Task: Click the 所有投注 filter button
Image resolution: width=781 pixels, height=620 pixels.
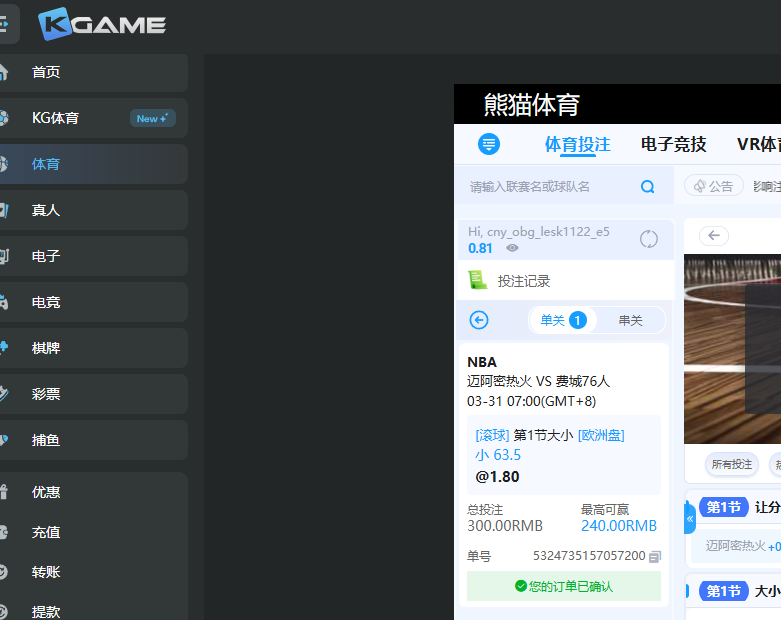Action: 730,465
